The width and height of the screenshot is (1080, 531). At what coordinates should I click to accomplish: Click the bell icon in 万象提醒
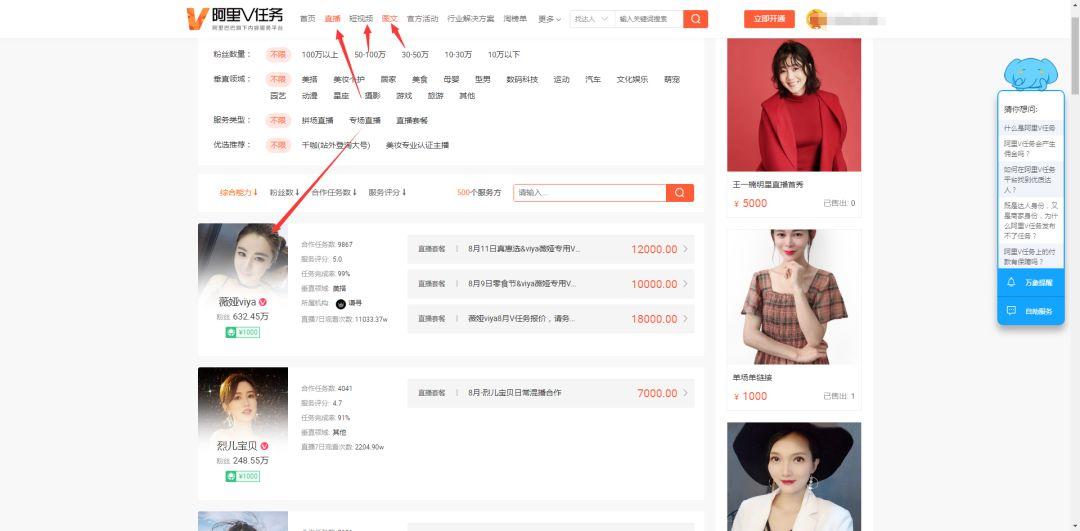tap(1011, 282)
